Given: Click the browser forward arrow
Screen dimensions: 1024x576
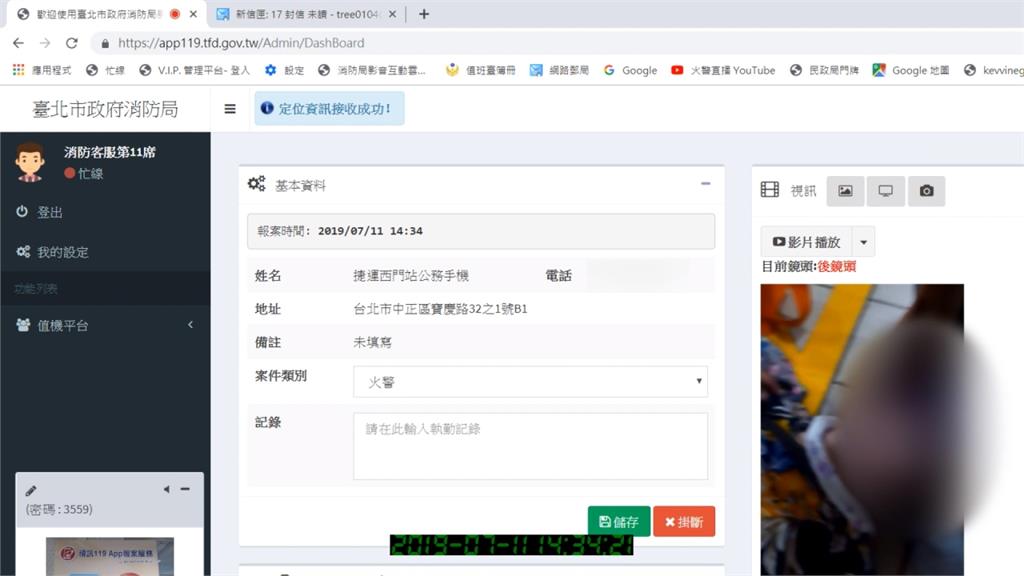Looking at the screenshot, I should pos(45,43).
